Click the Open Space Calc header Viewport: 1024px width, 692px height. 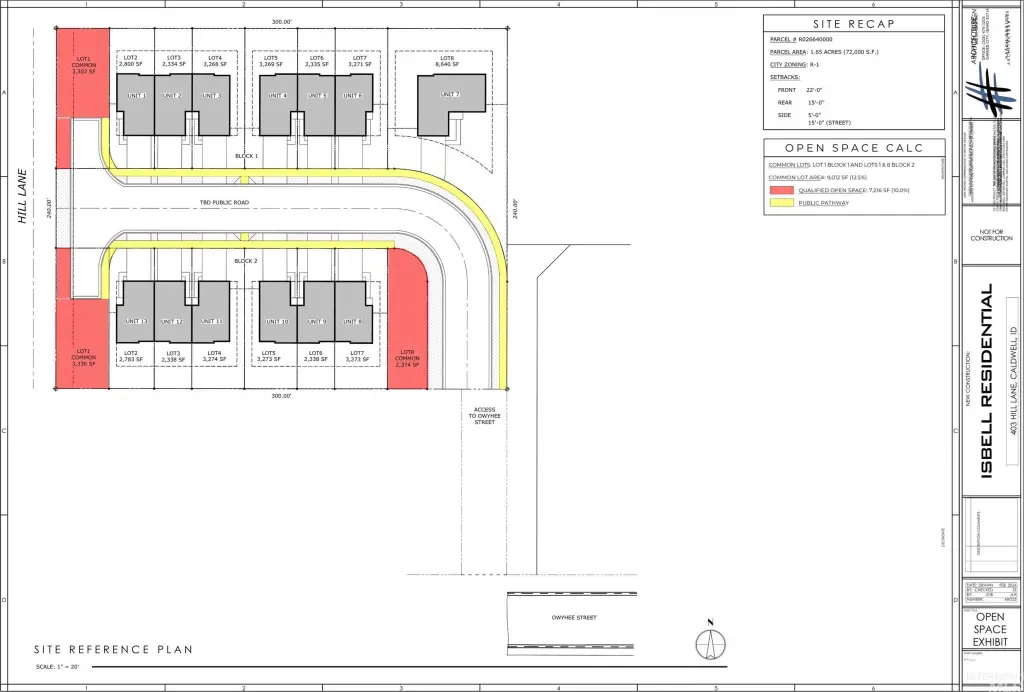(853, 148)
